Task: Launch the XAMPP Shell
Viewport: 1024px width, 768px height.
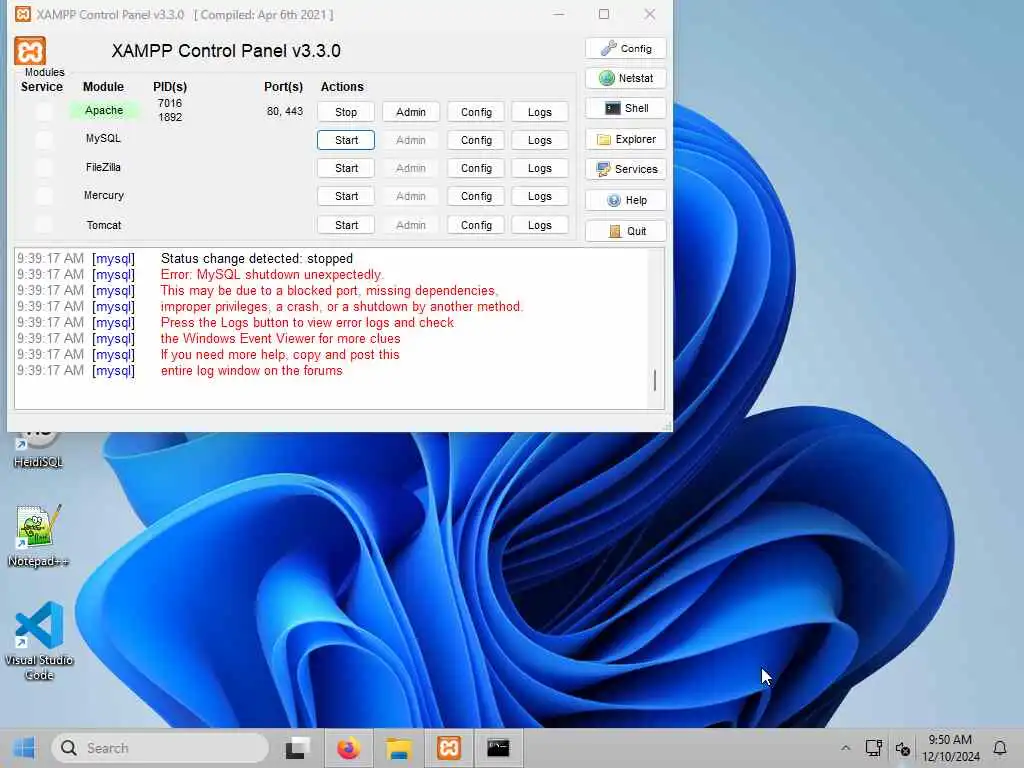Action: (626, 108)
